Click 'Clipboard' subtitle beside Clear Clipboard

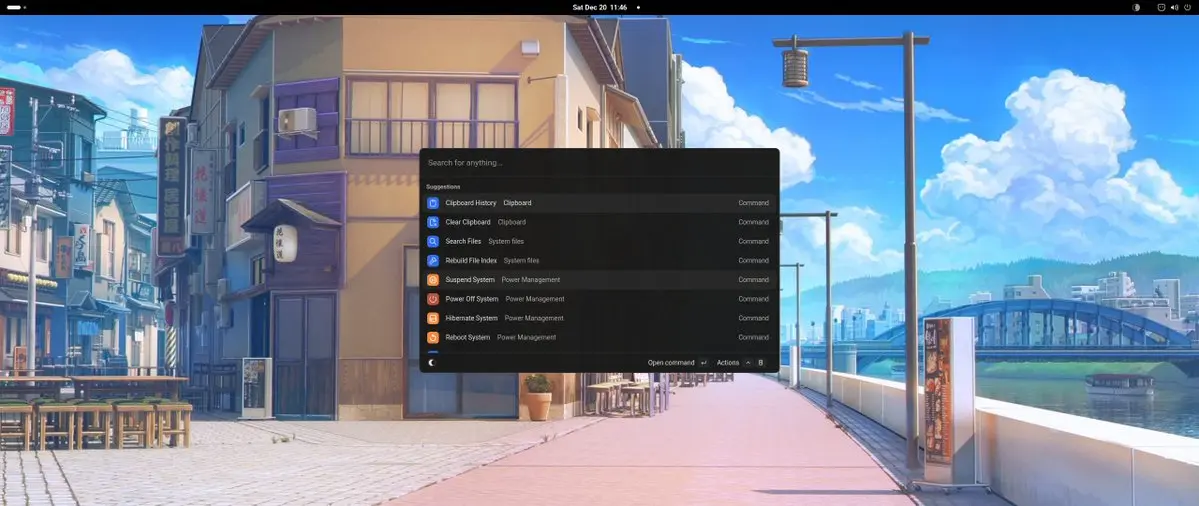click(x=512, y=222)
